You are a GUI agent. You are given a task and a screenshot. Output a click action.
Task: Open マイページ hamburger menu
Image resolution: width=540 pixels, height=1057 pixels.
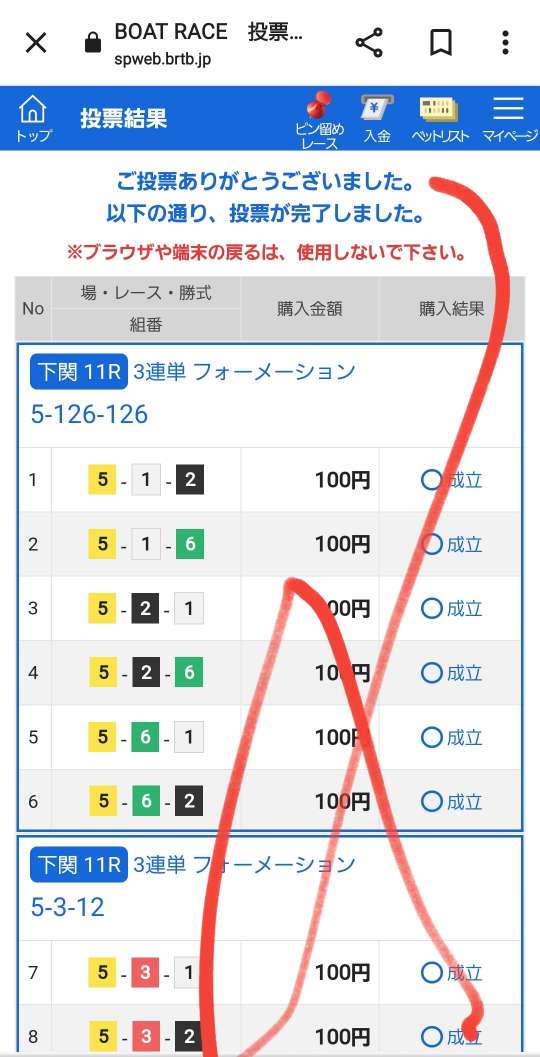pos(509,119)
